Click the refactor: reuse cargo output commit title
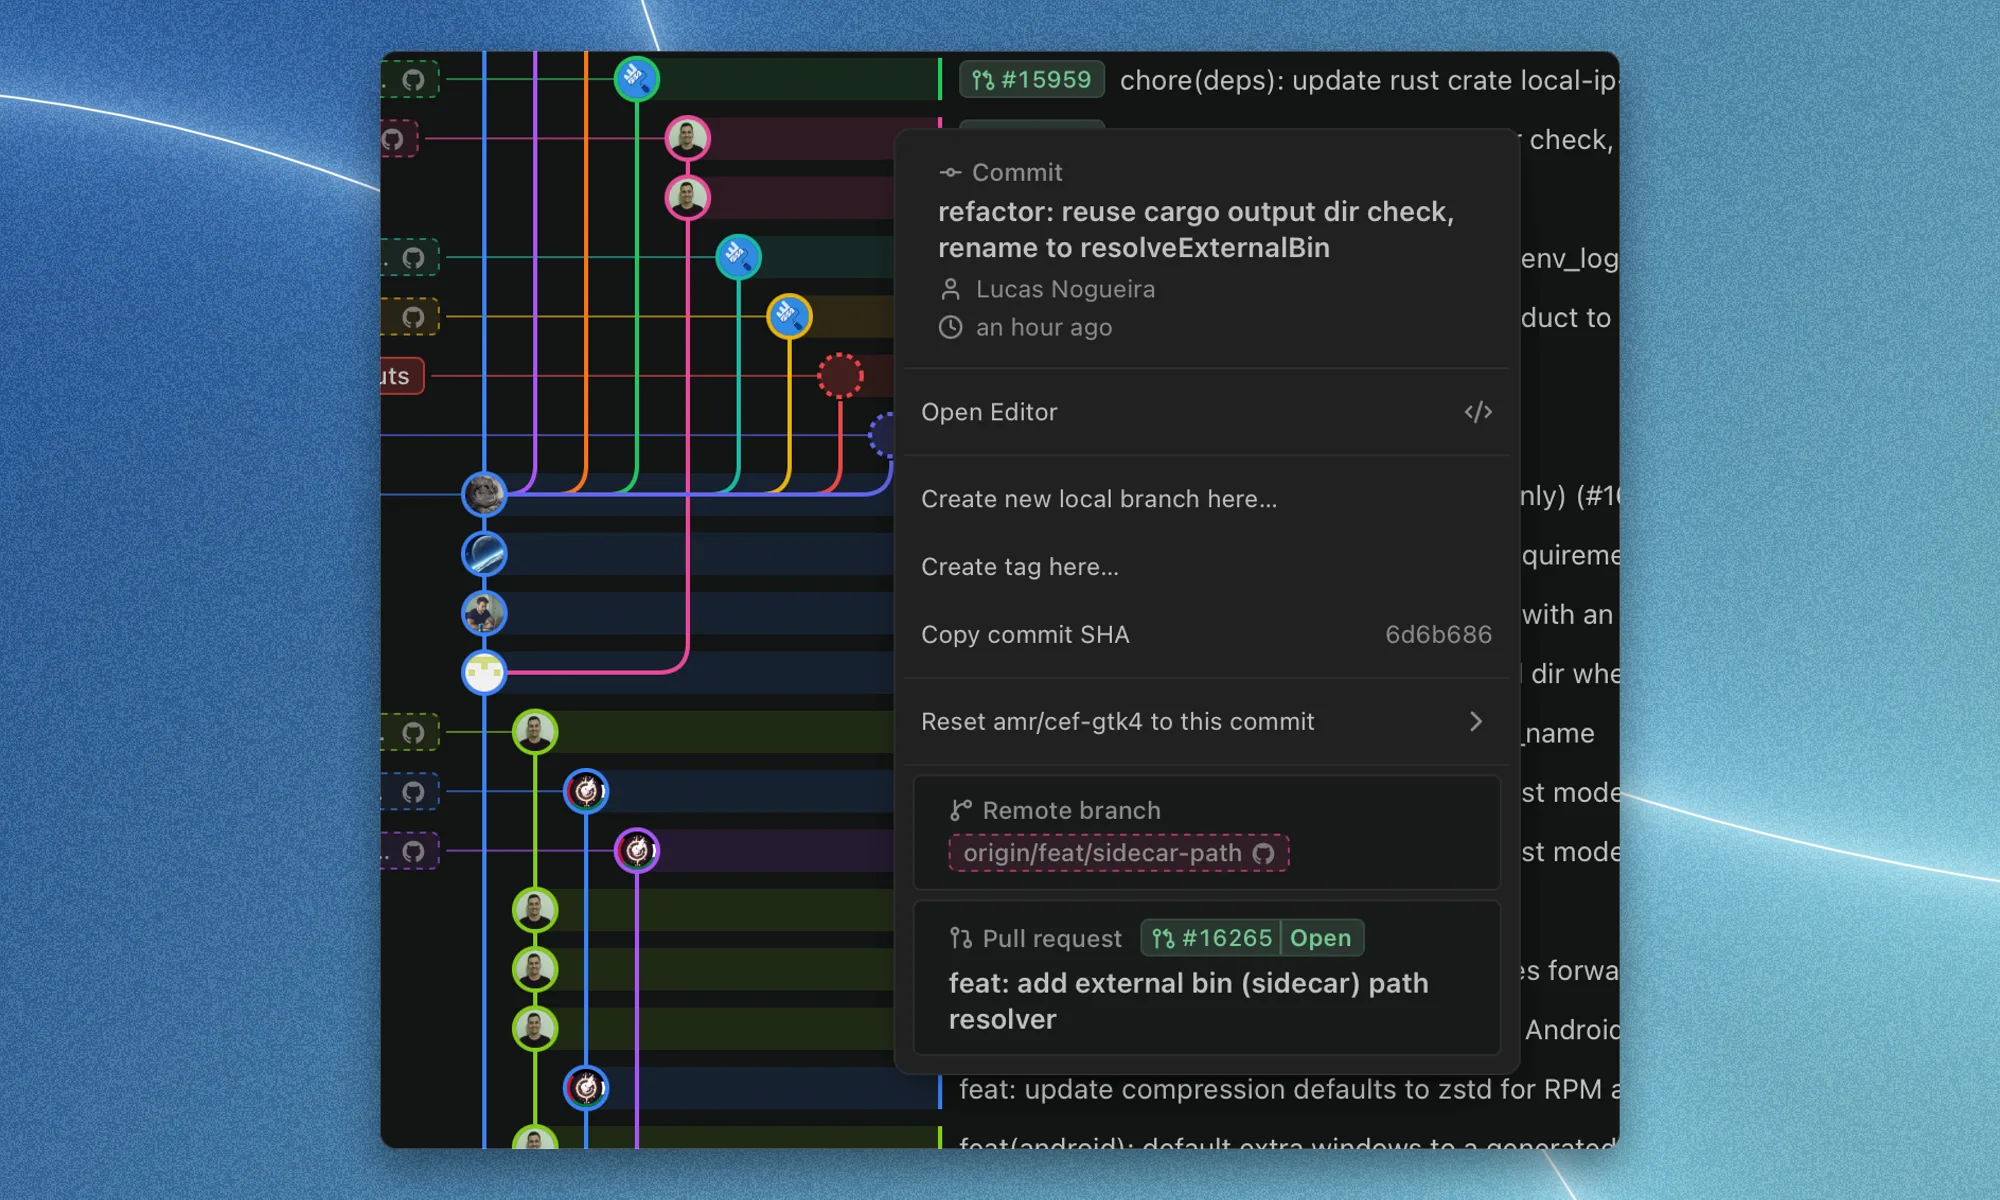Viewport: 2000px width, 1200px height. tap(1196, 230)
